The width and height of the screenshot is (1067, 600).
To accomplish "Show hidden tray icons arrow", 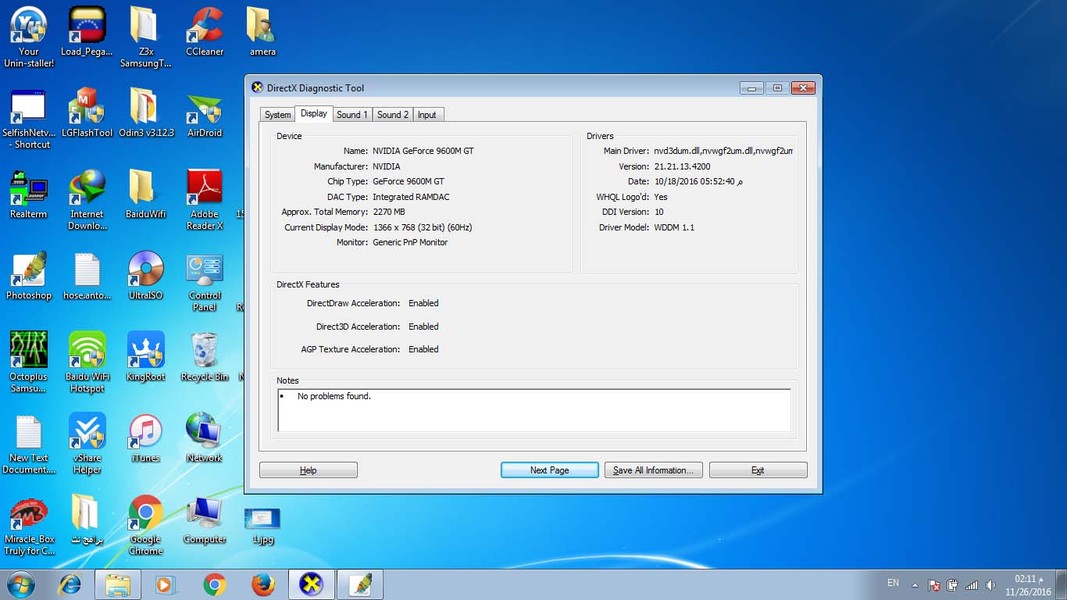I will tap(915, 586).
